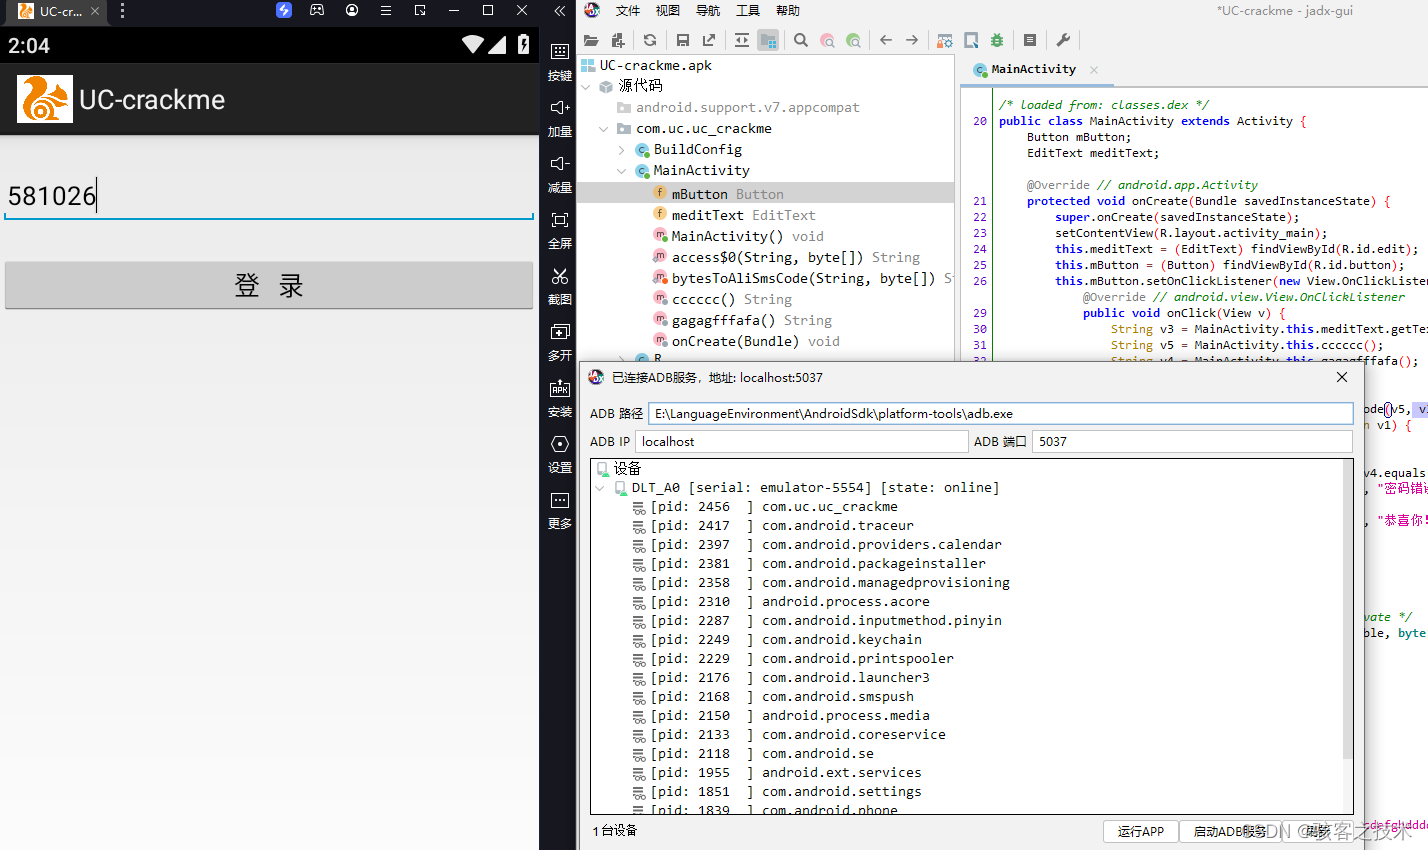The width and height of the screenshot is (1428, 850).
Task: Click the pink class search icon
Action: tap(827, 40)
